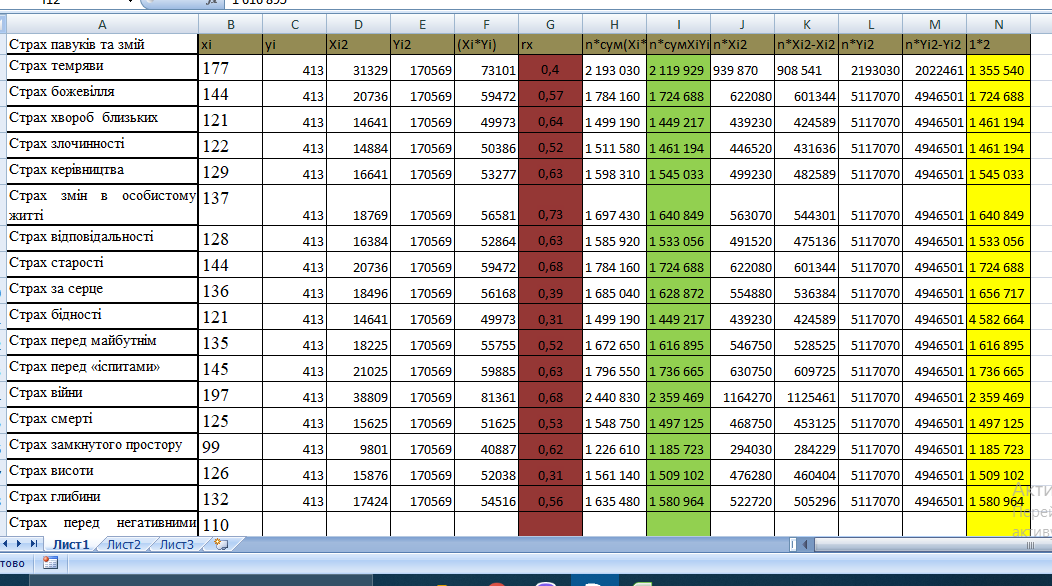Image resolution: width=1052 pixels, height=586 pixels.
Task: Click the 'Страх глибини' cell
Action: click(x=102, y=499)
